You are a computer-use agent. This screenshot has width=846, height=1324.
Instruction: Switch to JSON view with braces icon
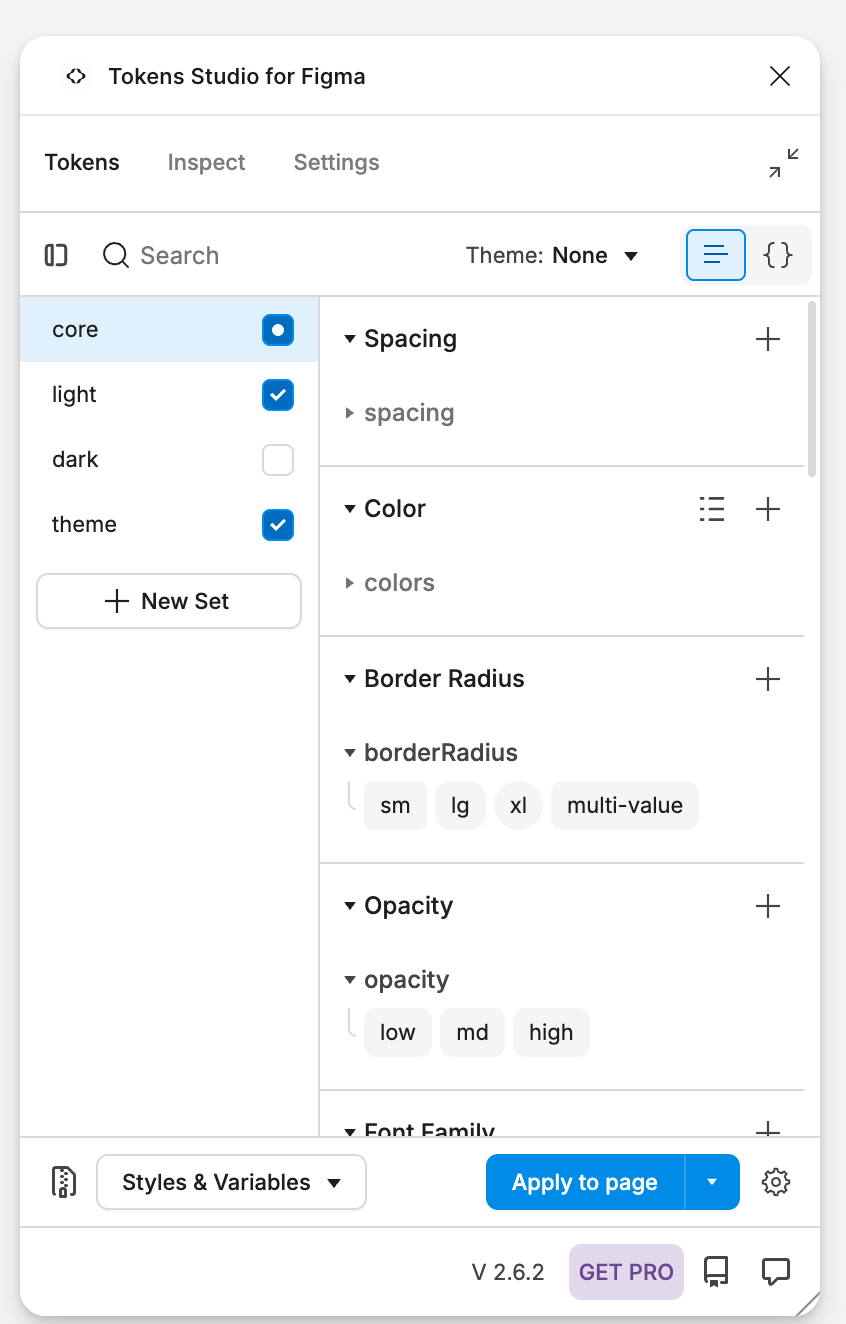pyautogui.click(x=778, y=255)
